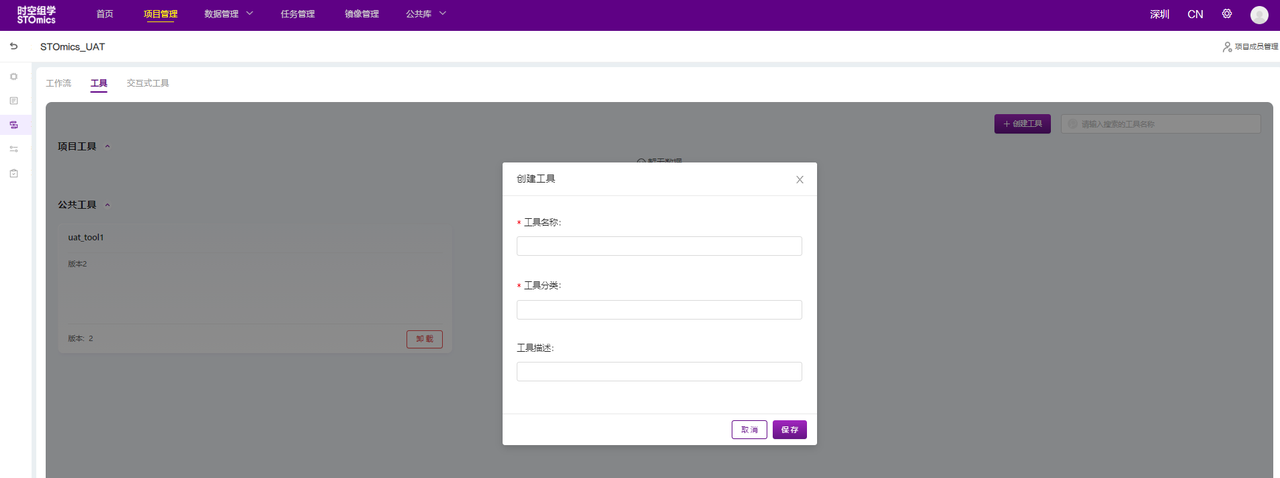Select the highlighted purple tools sidebar icon

click(x=14, y=125)
